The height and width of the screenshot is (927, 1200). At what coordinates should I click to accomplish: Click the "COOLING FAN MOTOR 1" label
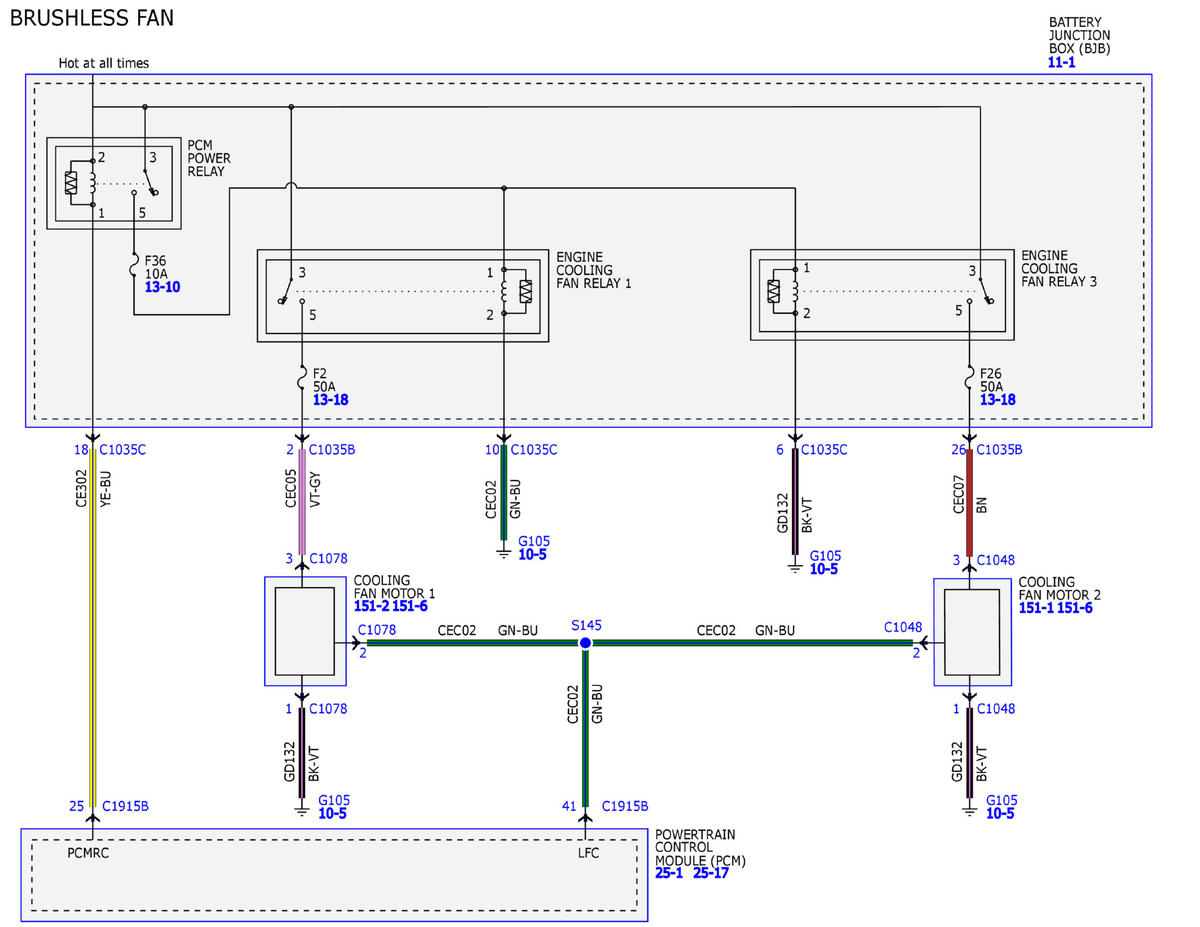pyautogui.click(x=394, y=587)
